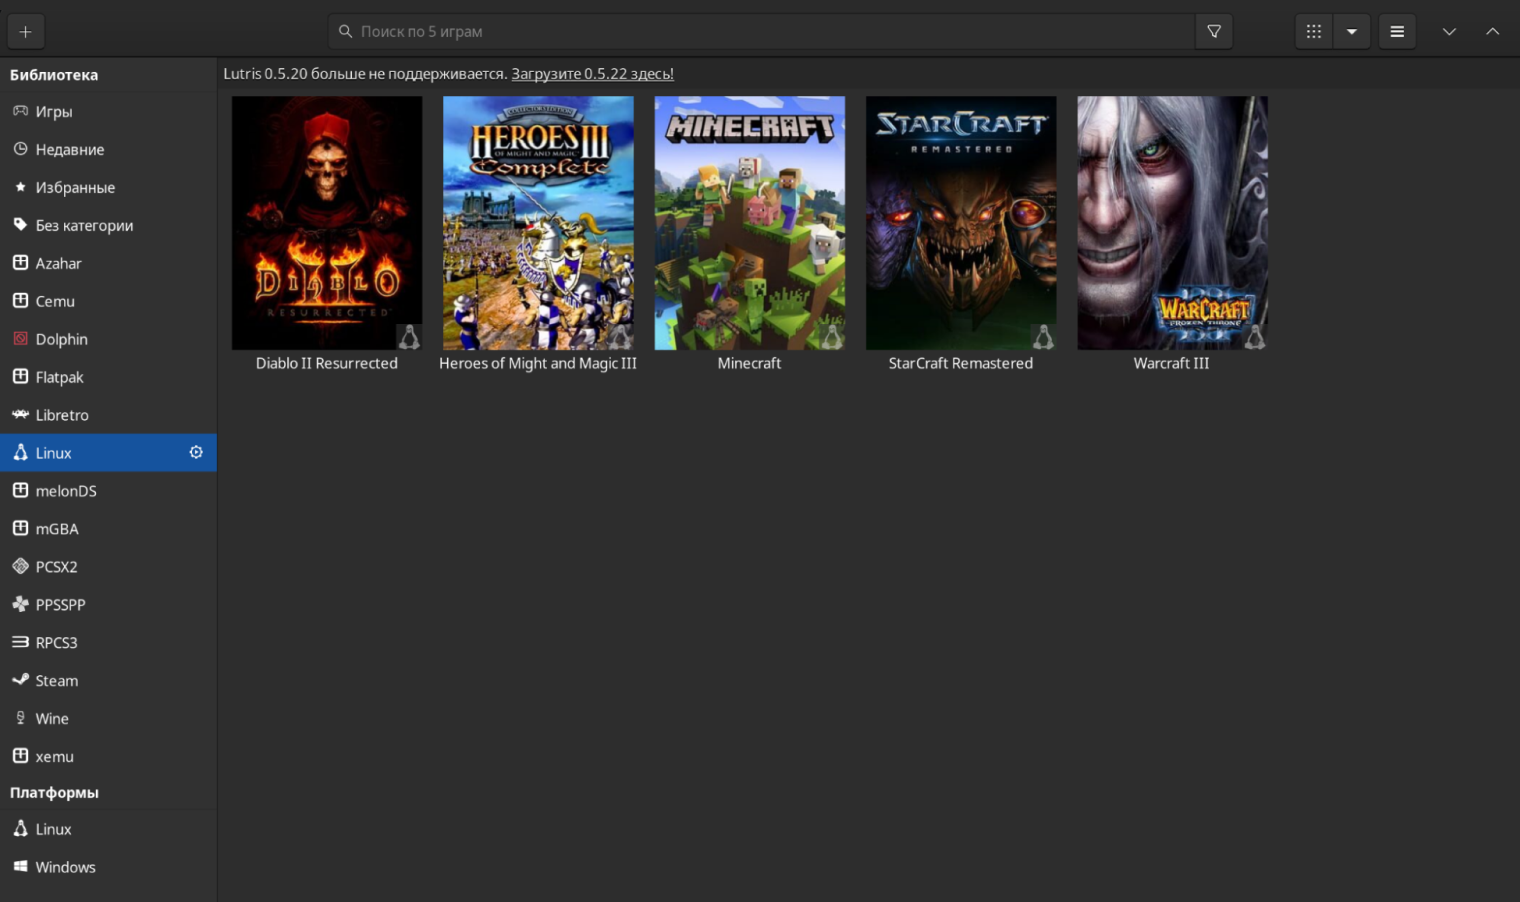Open the search filter icon
The image size is (1520, 902).
(1213, 31)
